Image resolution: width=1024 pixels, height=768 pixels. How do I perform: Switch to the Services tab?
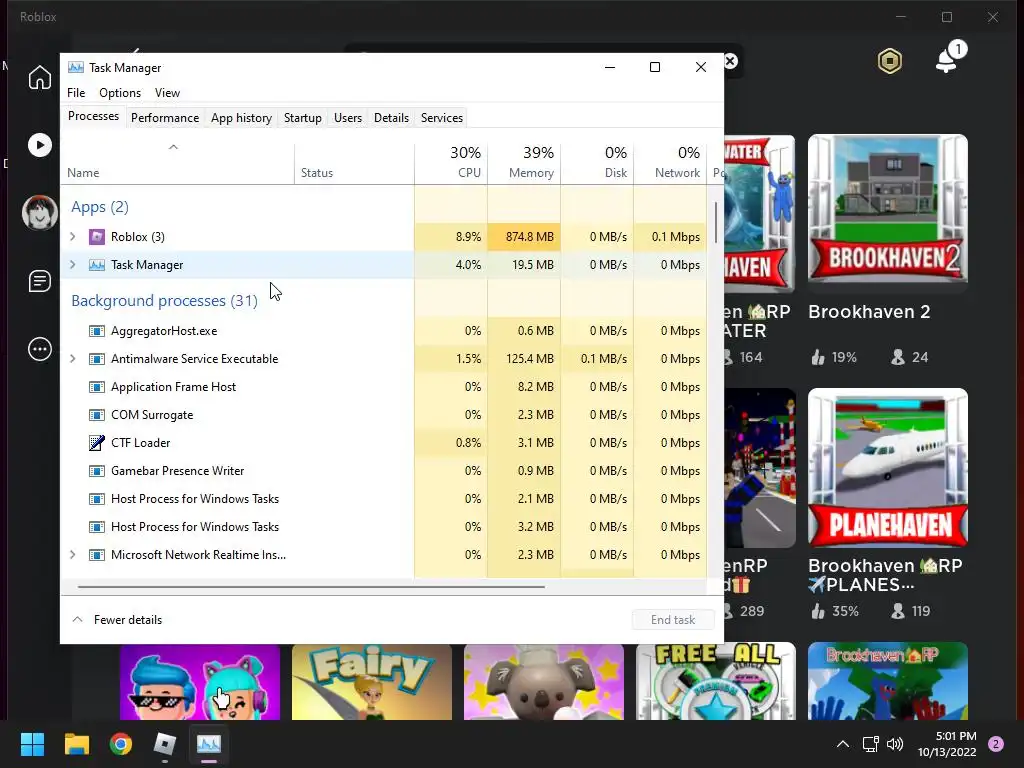pos(441,118)
